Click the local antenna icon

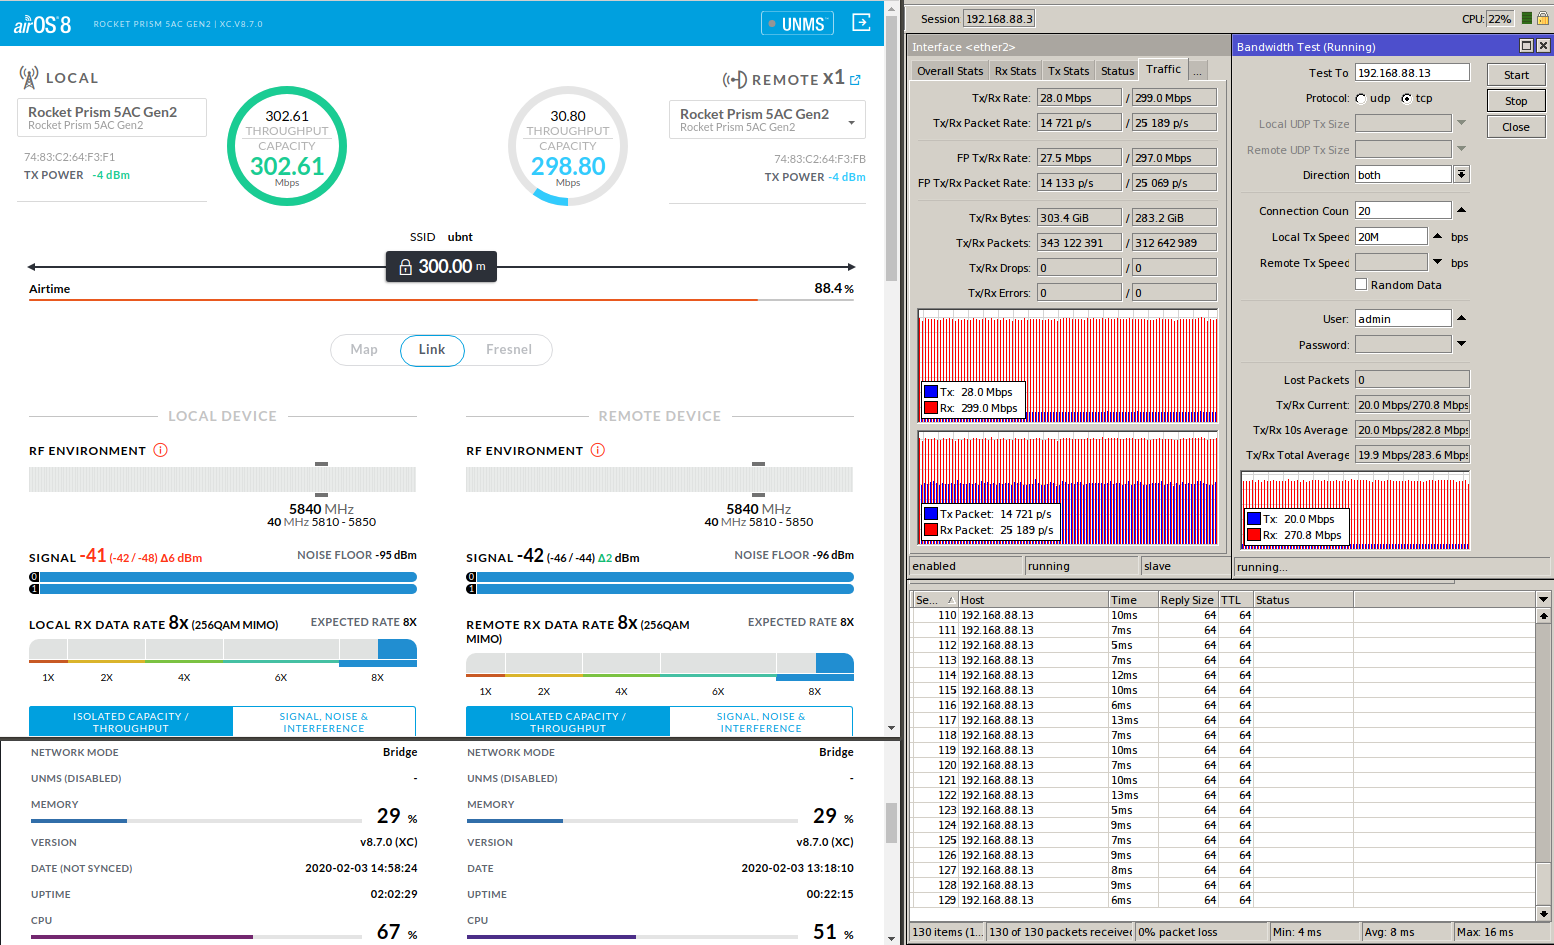pyautogui.click(x=29, y=77)
